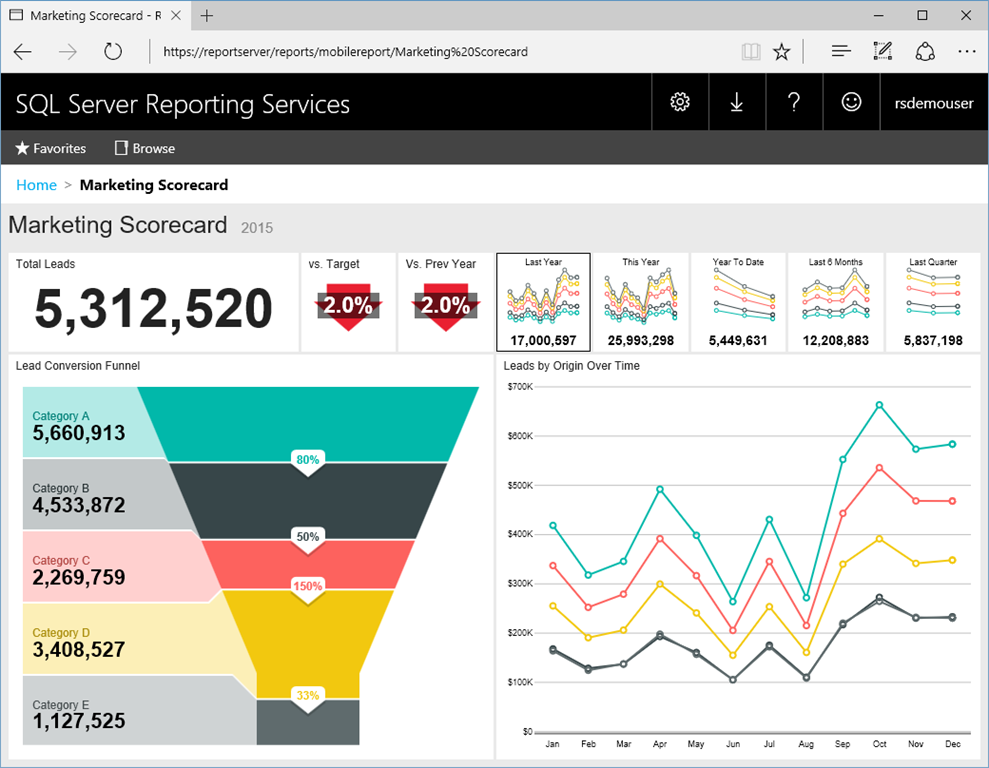Click inside the browser address bar
The width and height of the screenshot is (989, 768).
(400, 51)
